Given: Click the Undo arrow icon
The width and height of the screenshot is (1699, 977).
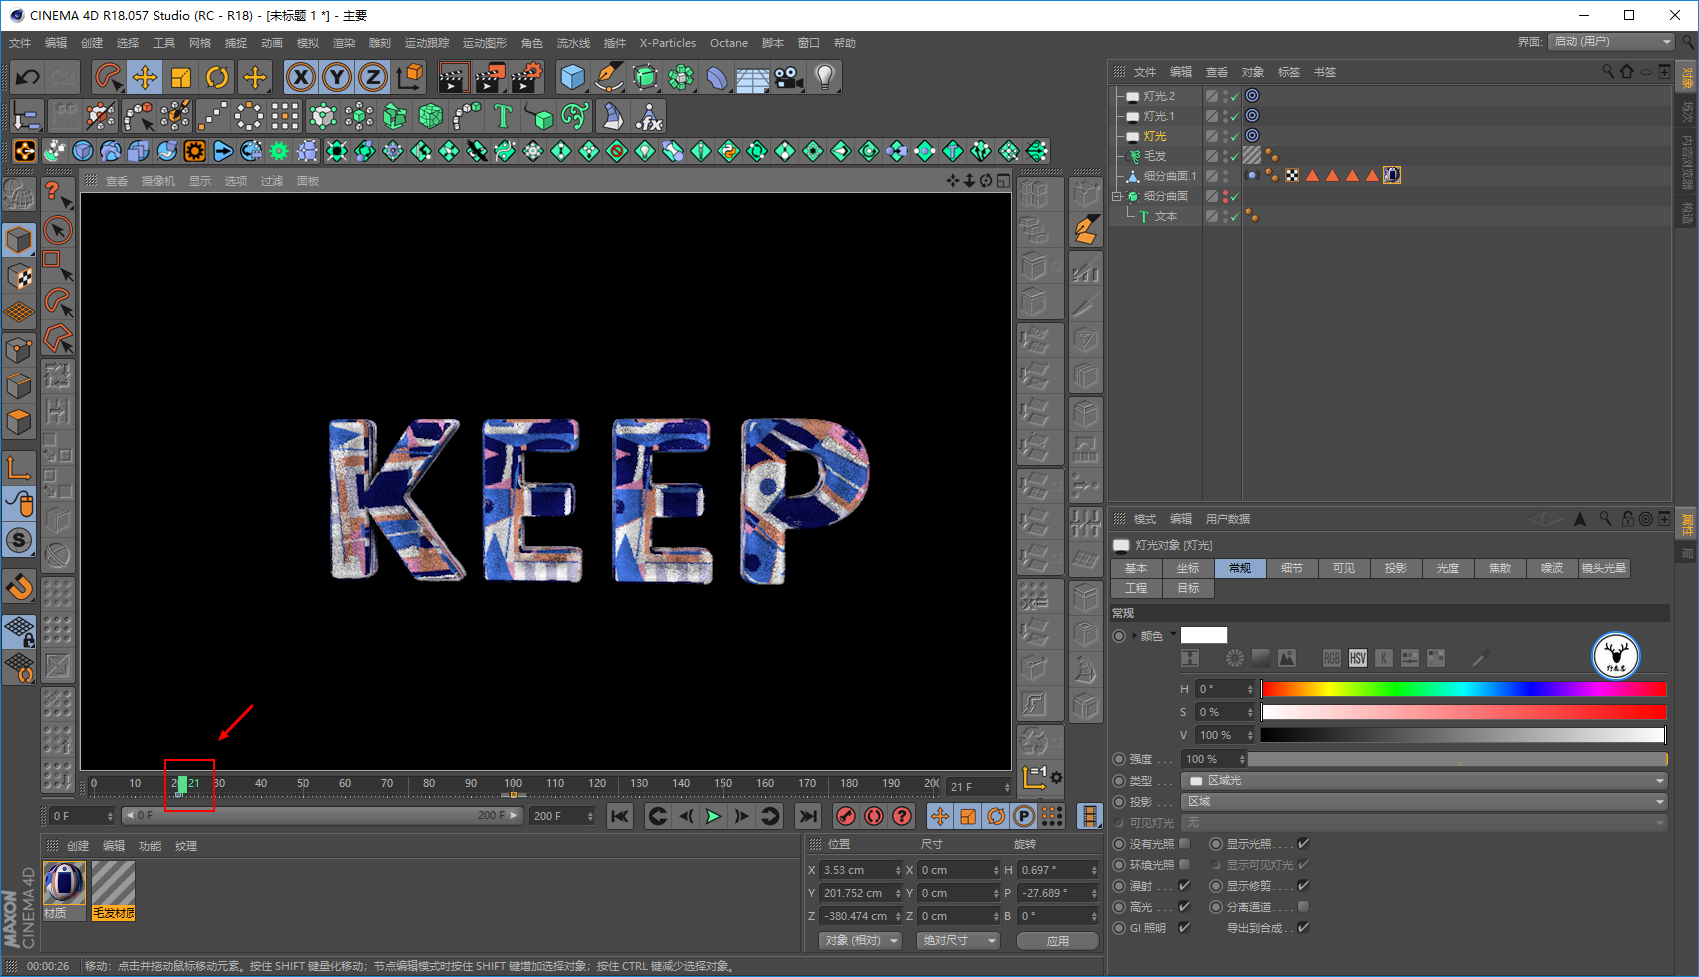Looking at the screenshot, I should 28,77.
